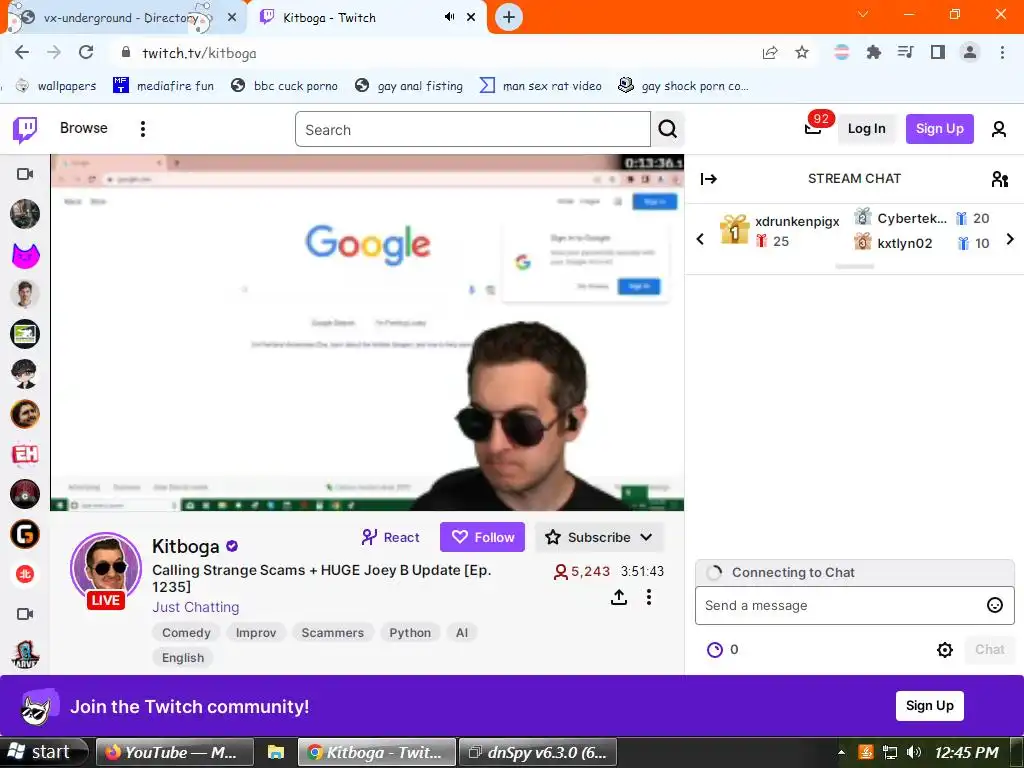Viewport: 1024px width, 768px height.
Task: Click the Cybertek... gifter entry
Action: point(911,218)
